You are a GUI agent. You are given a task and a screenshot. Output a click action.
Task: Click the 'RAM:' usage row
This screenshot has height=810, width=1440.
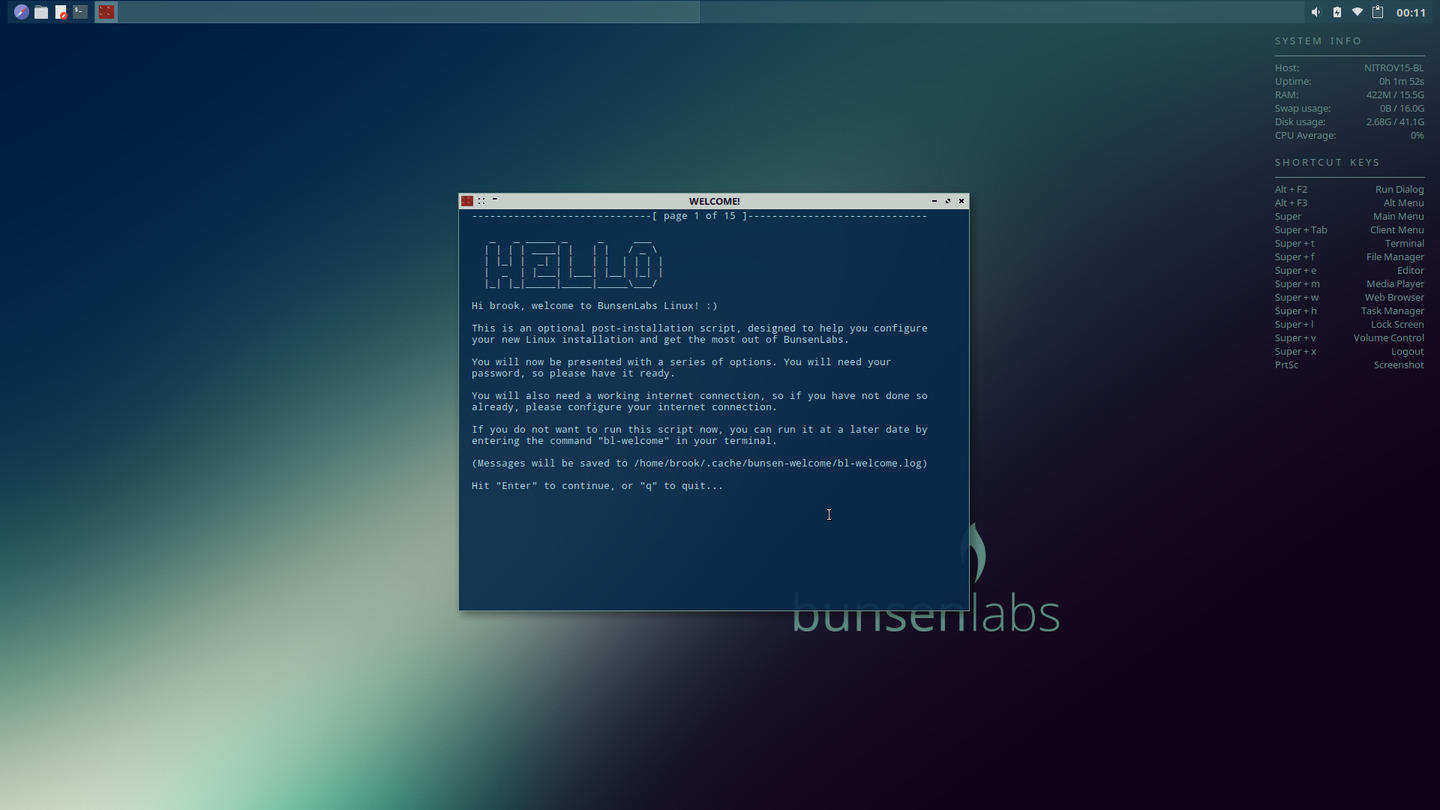[x=1349, y=95]
